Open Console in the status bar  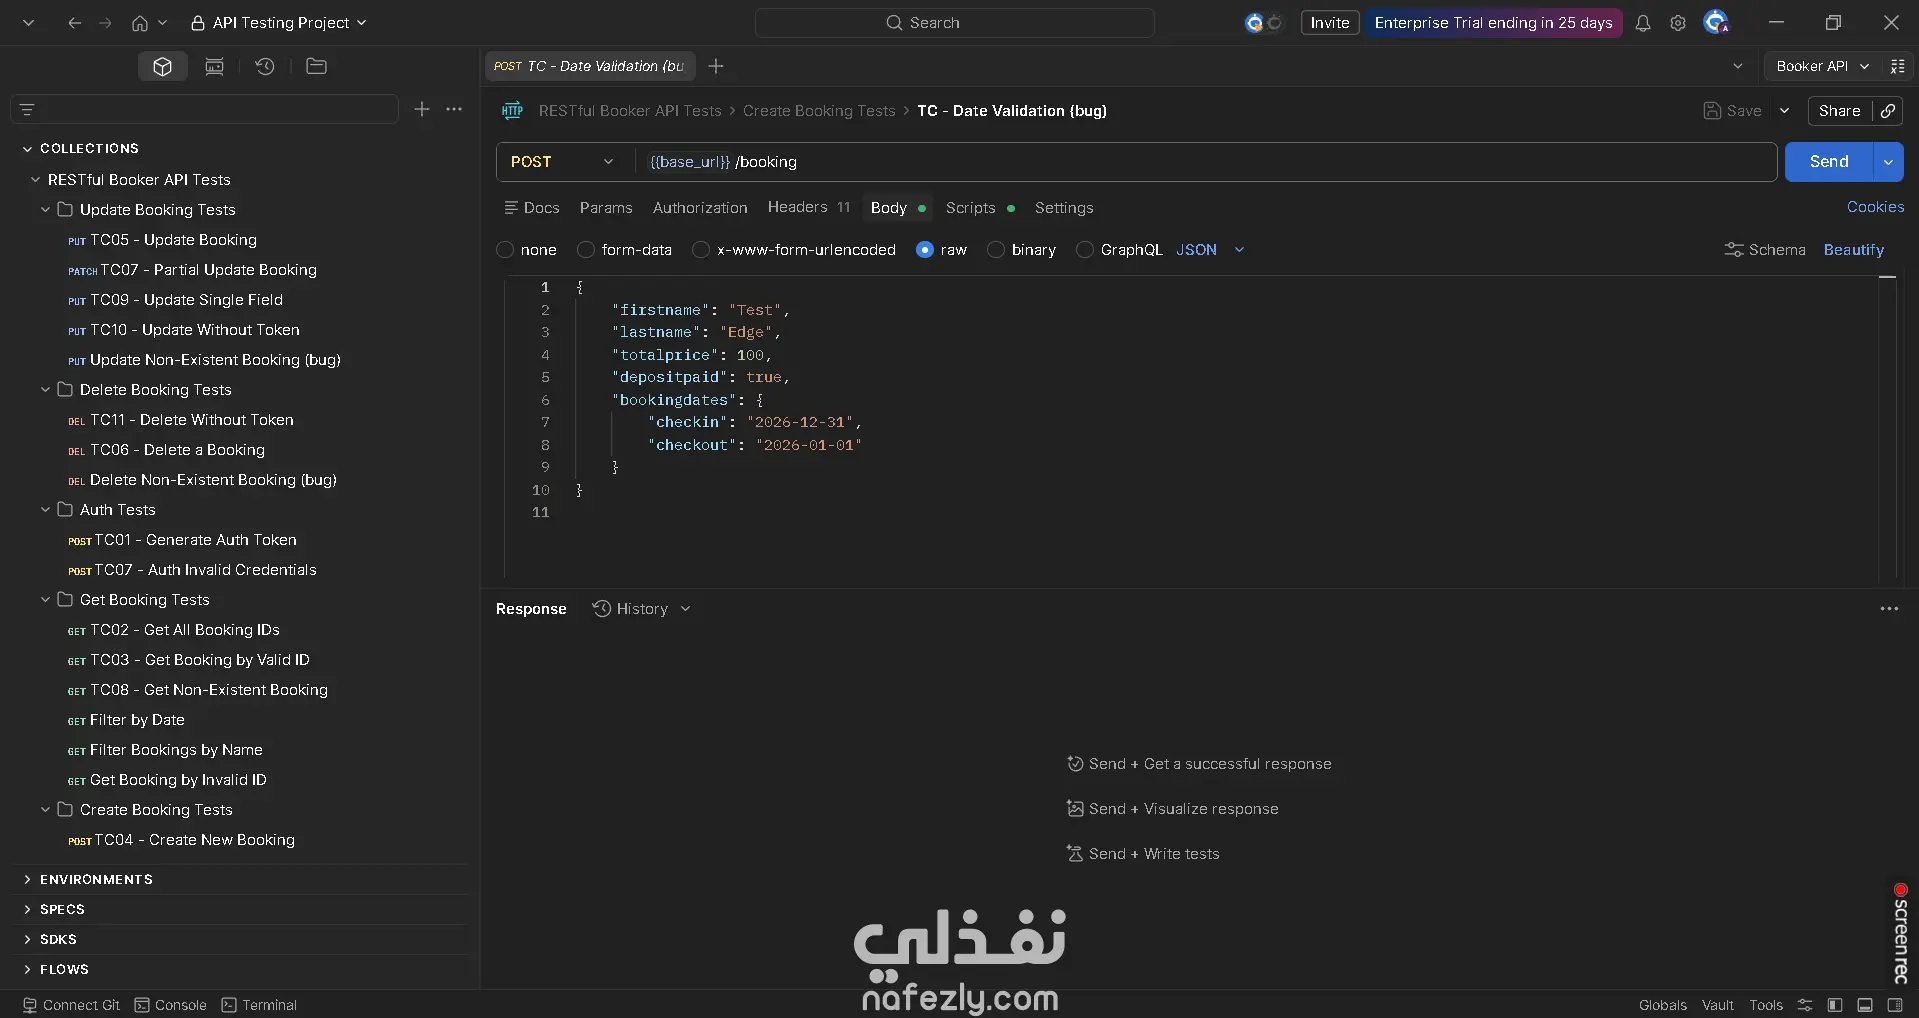(171, 1005)
